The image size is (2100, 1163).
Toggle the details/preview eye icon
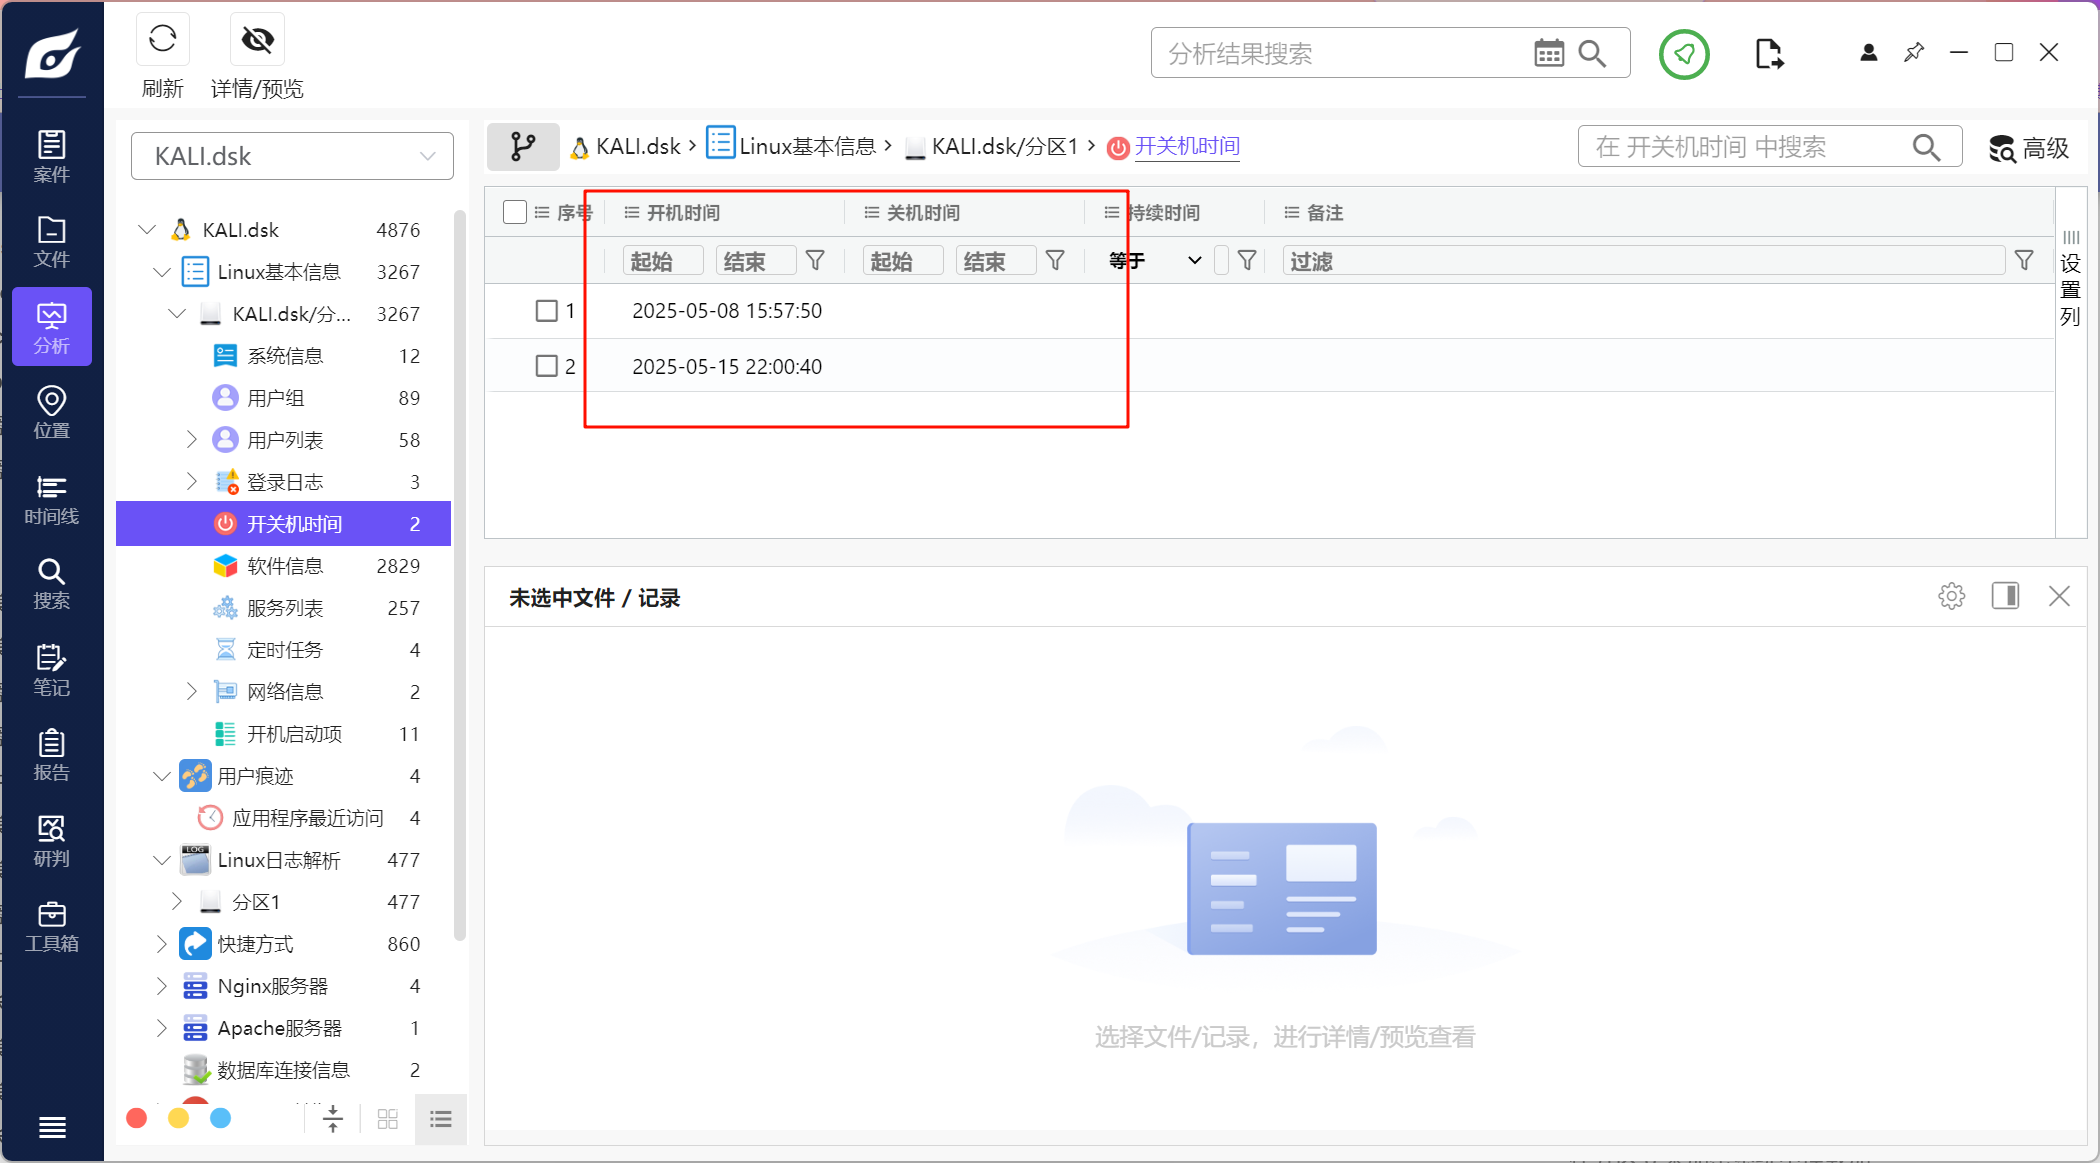point(257,40)
